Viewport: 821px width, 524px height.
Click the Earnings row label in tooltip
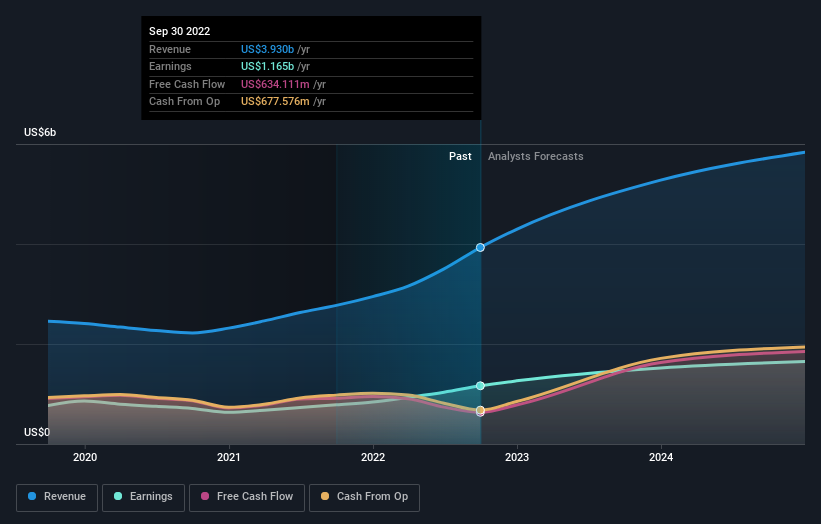pyautogui.click(x=170, y=66)
